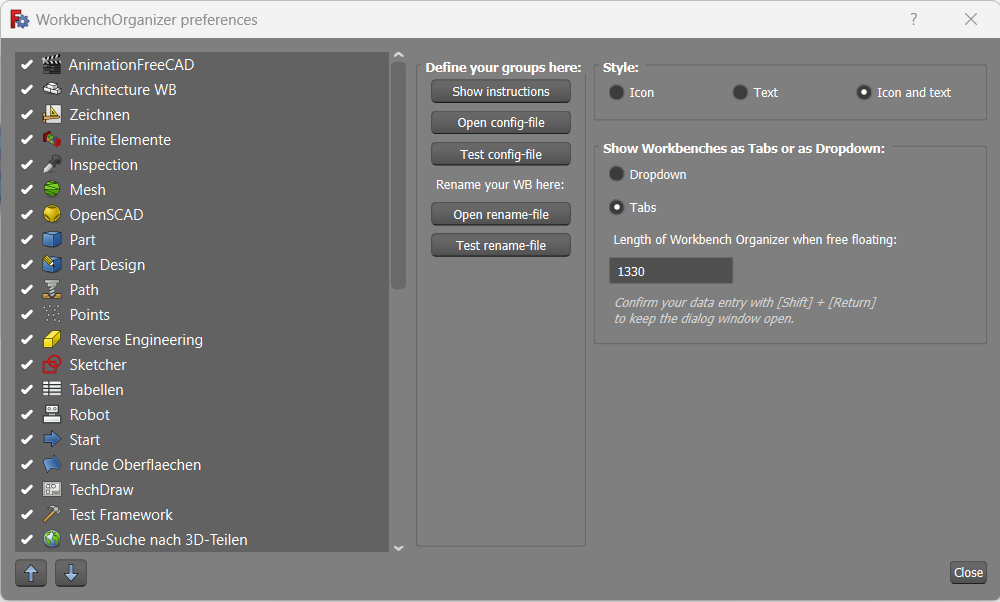Click the scrollbar up arrow
The height and width of the screenshot is (602, 1000).
click(x=399, y=55)
